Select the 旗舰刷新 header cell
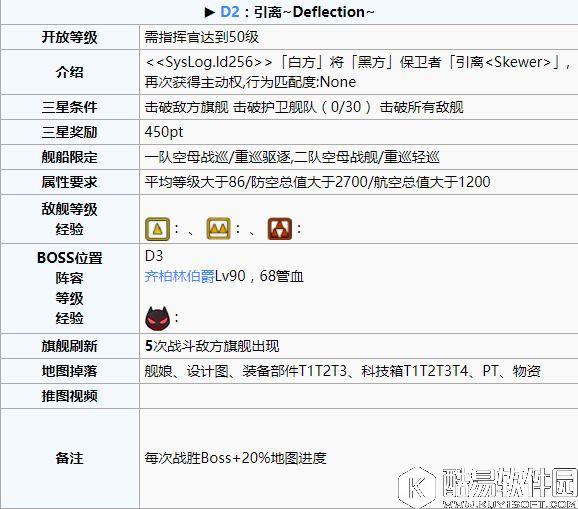Viewport: 578px width, 509px height. (70, 346)
